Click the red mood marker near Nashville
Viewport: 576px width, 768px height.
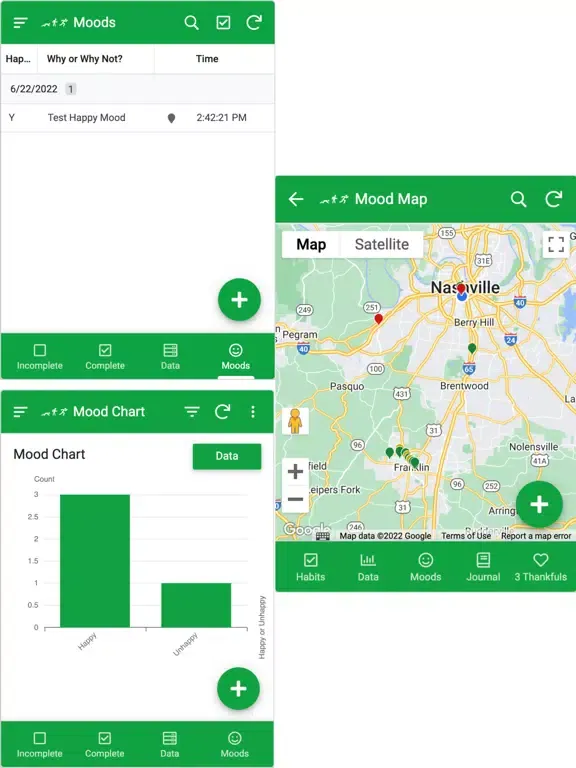461,288
